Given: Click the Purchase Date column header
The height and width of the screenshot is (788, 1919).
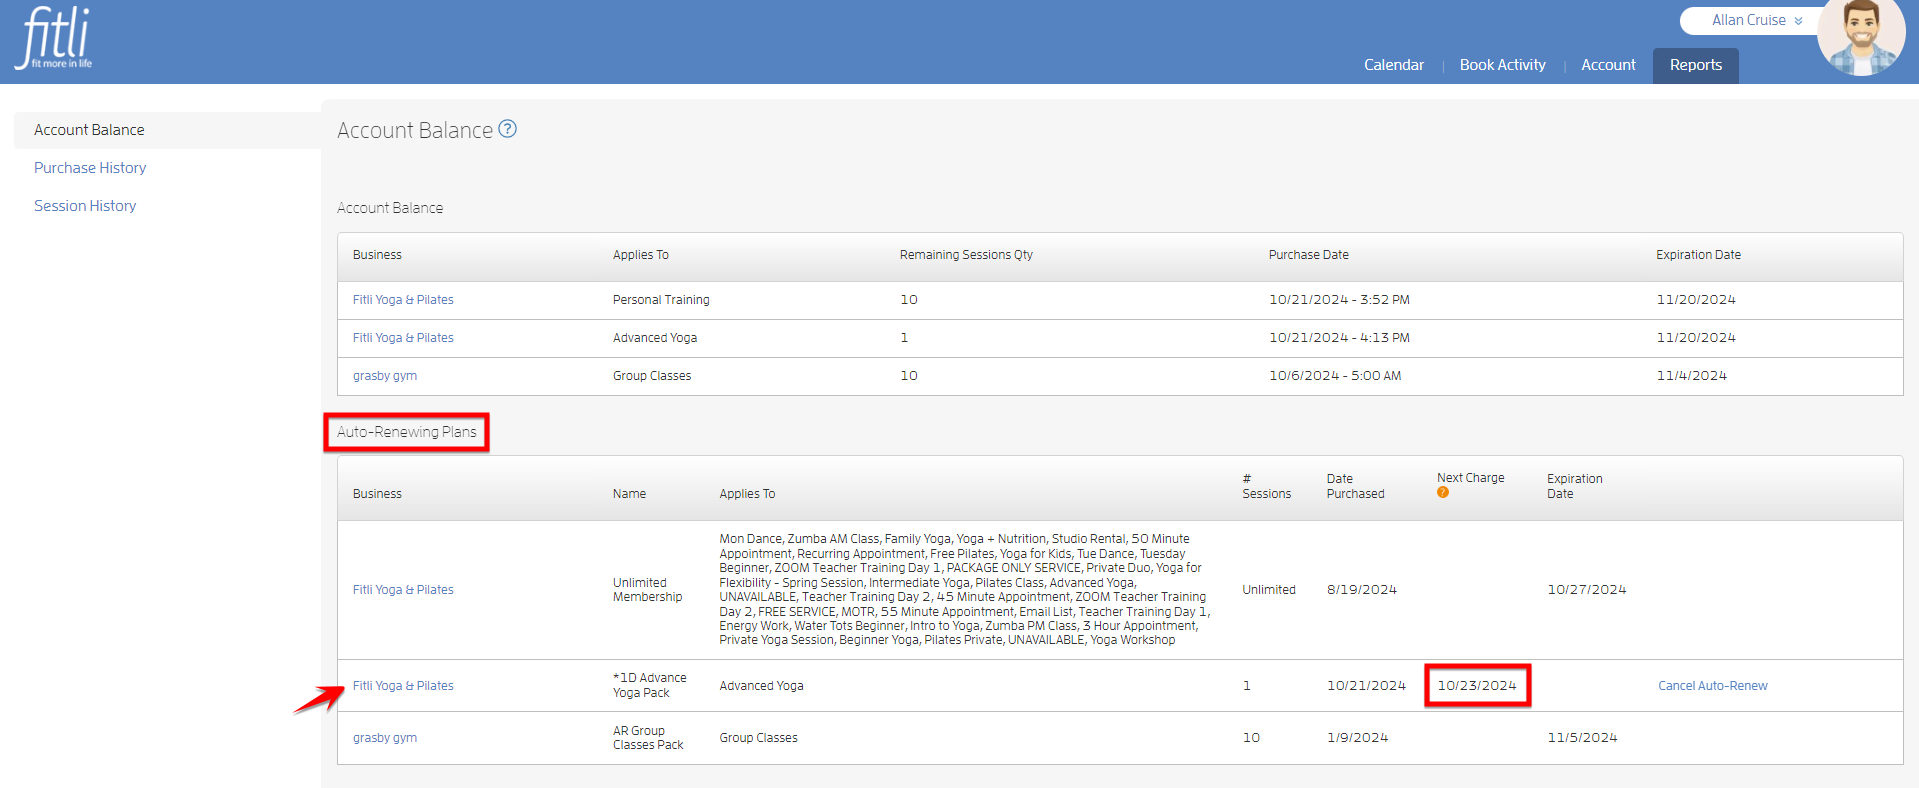Looking at the screenshot, I should [x=1308, y=255].
